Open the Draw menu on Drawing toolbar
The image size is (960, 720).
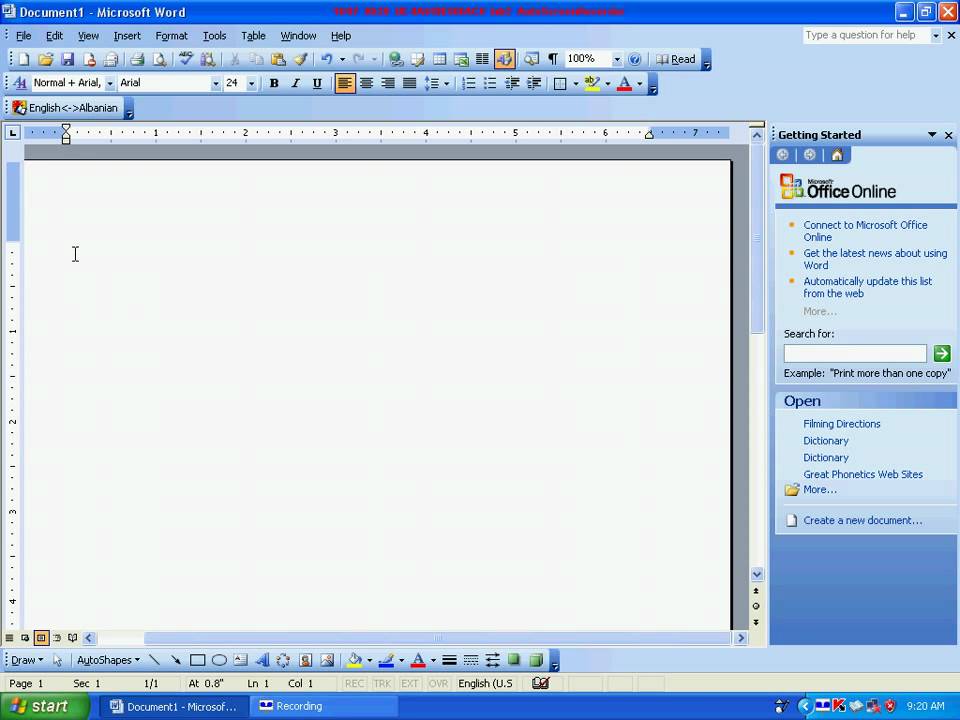(x=27, y=660)
